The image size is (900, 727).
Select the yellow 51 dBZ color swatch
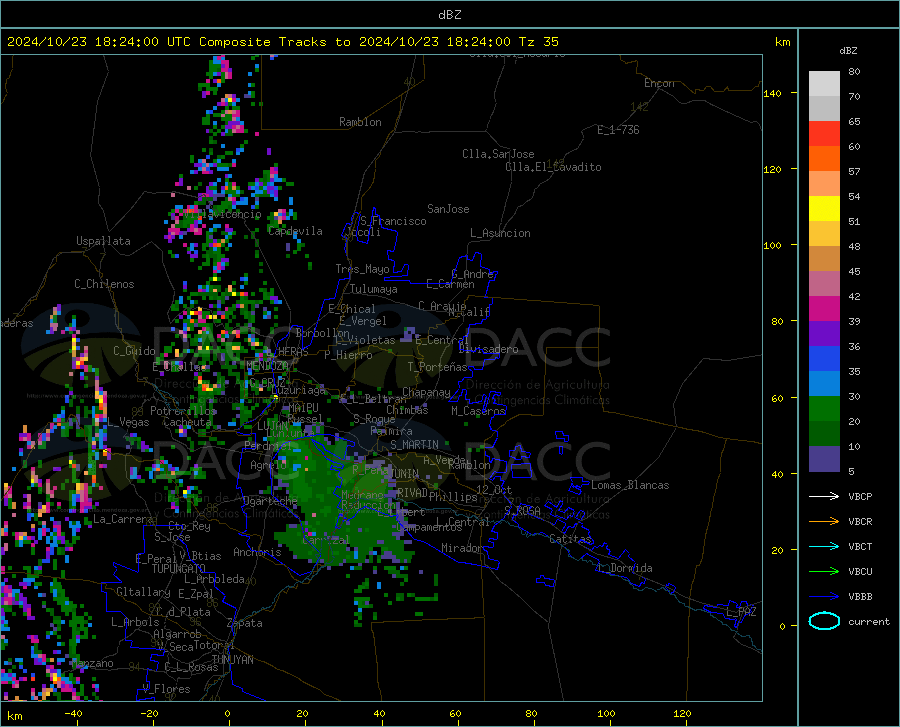(824, 209)
